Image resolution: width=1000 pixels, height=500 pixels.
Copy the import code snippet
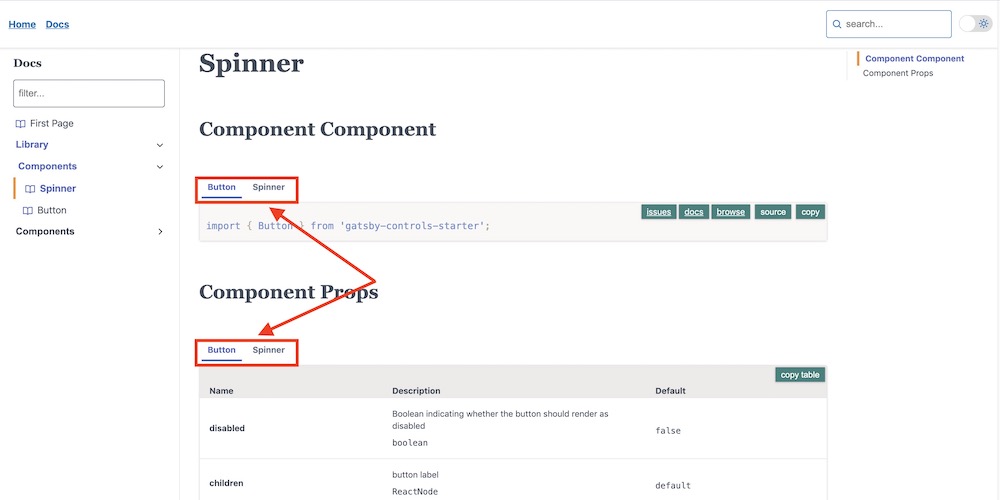pyautogui.click(x=811, y=212)
